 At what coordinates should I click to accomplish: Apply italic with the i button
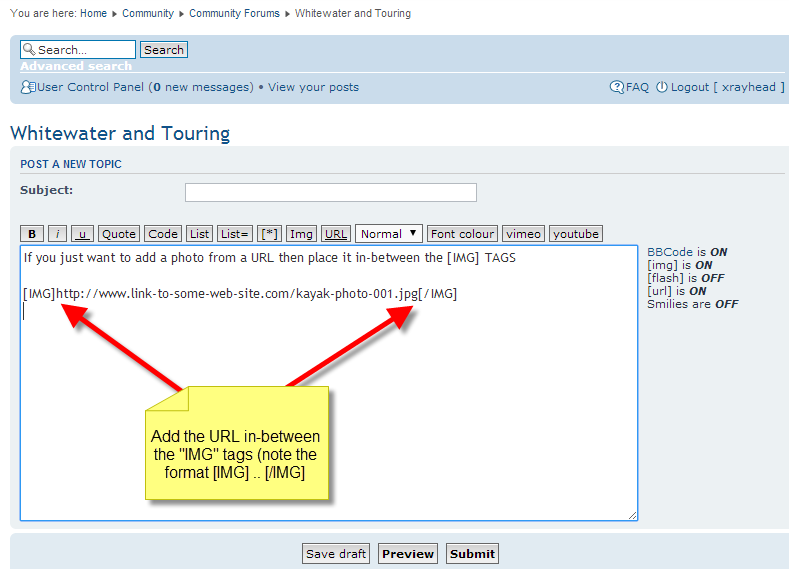coord(57,234)
